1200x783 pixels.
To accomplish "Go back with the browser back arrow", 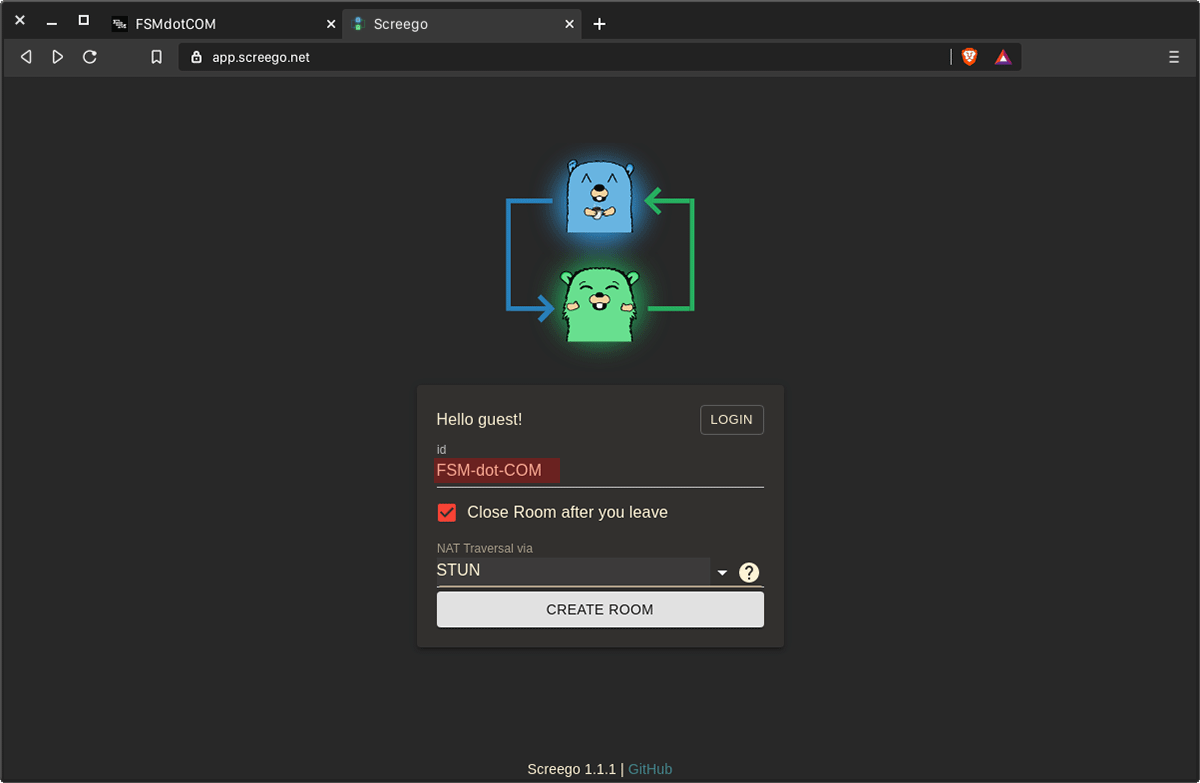I will pos(26,57).
